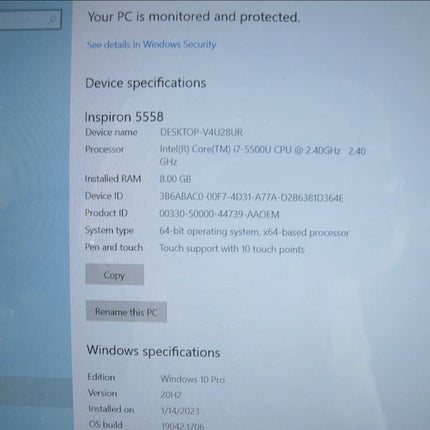Screen dimensions: 430x430
Task: Click the Installed RAM label
Action: coord(113,179)
